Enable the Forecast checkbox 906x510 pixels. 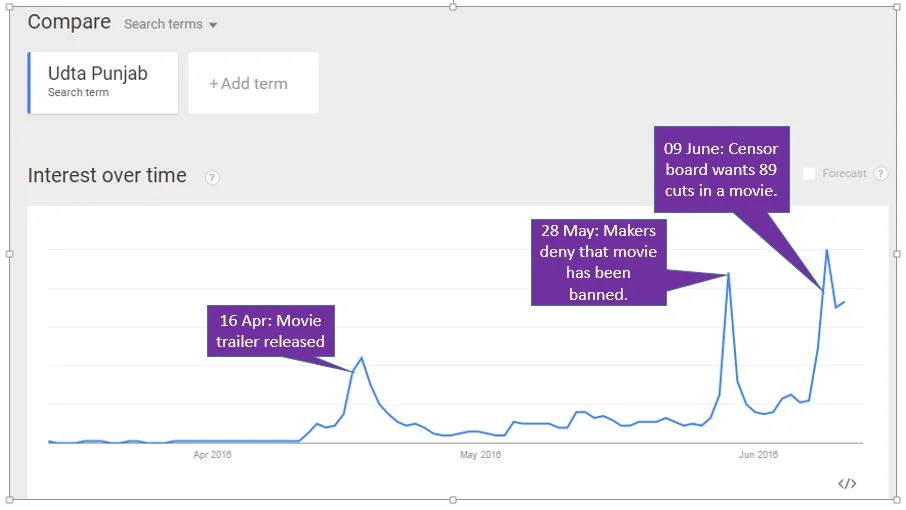pyautogui.click(x=809, y=173)
